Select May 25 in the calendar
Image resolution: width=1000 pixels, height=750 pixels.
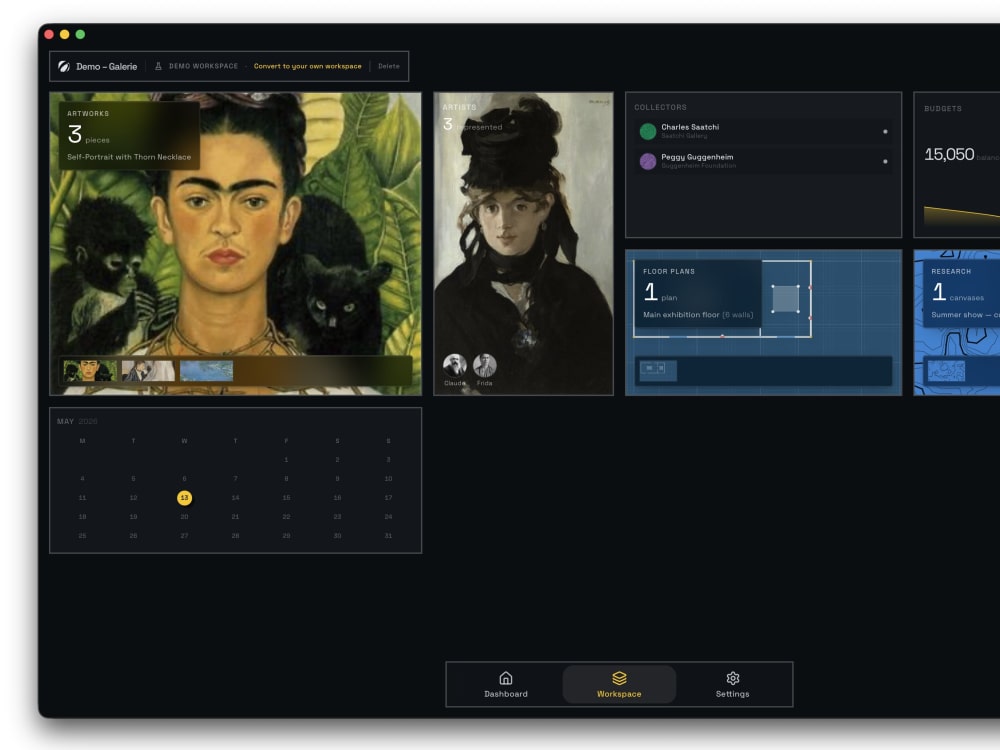82,536
